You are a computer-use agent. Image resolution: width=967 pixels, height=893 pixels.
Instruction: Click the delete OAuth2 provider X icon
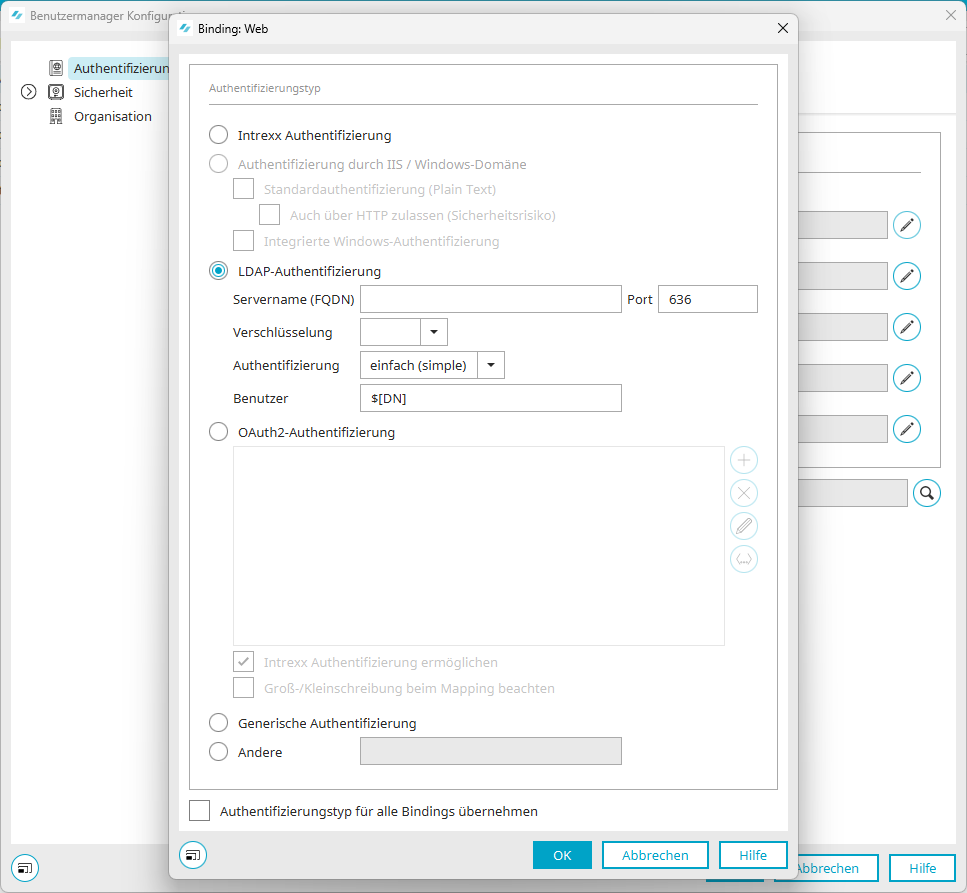point(744,493)
